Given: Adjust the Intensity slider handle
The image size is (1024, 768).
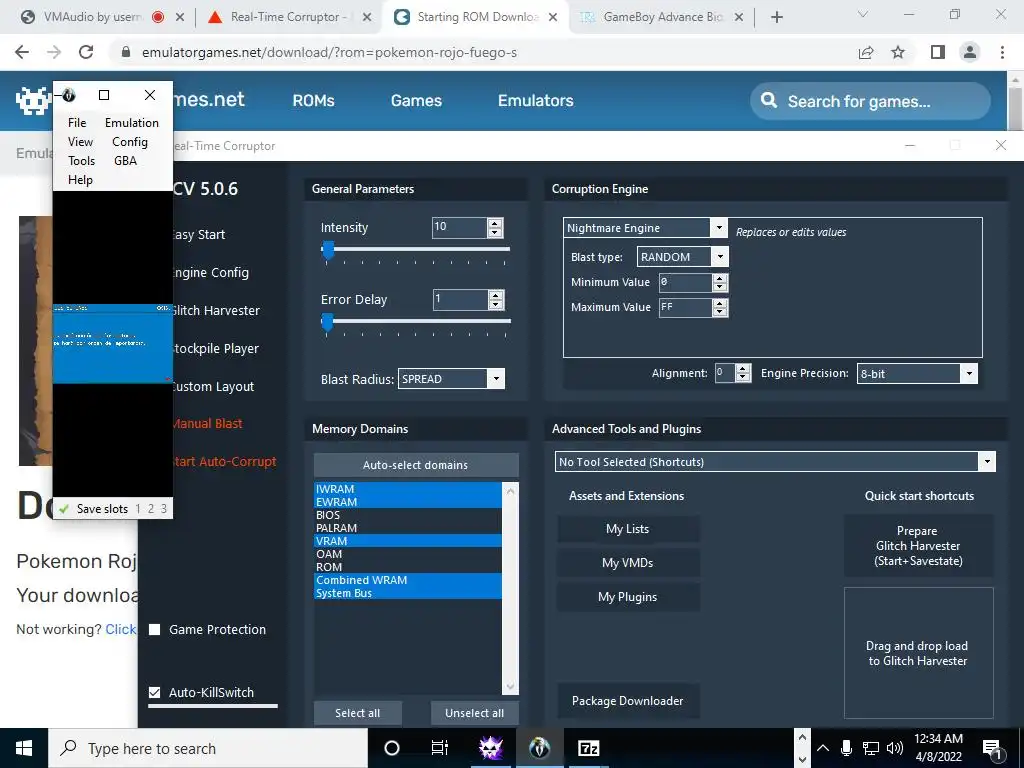Looking at the screenshot, I should (328, 250).
